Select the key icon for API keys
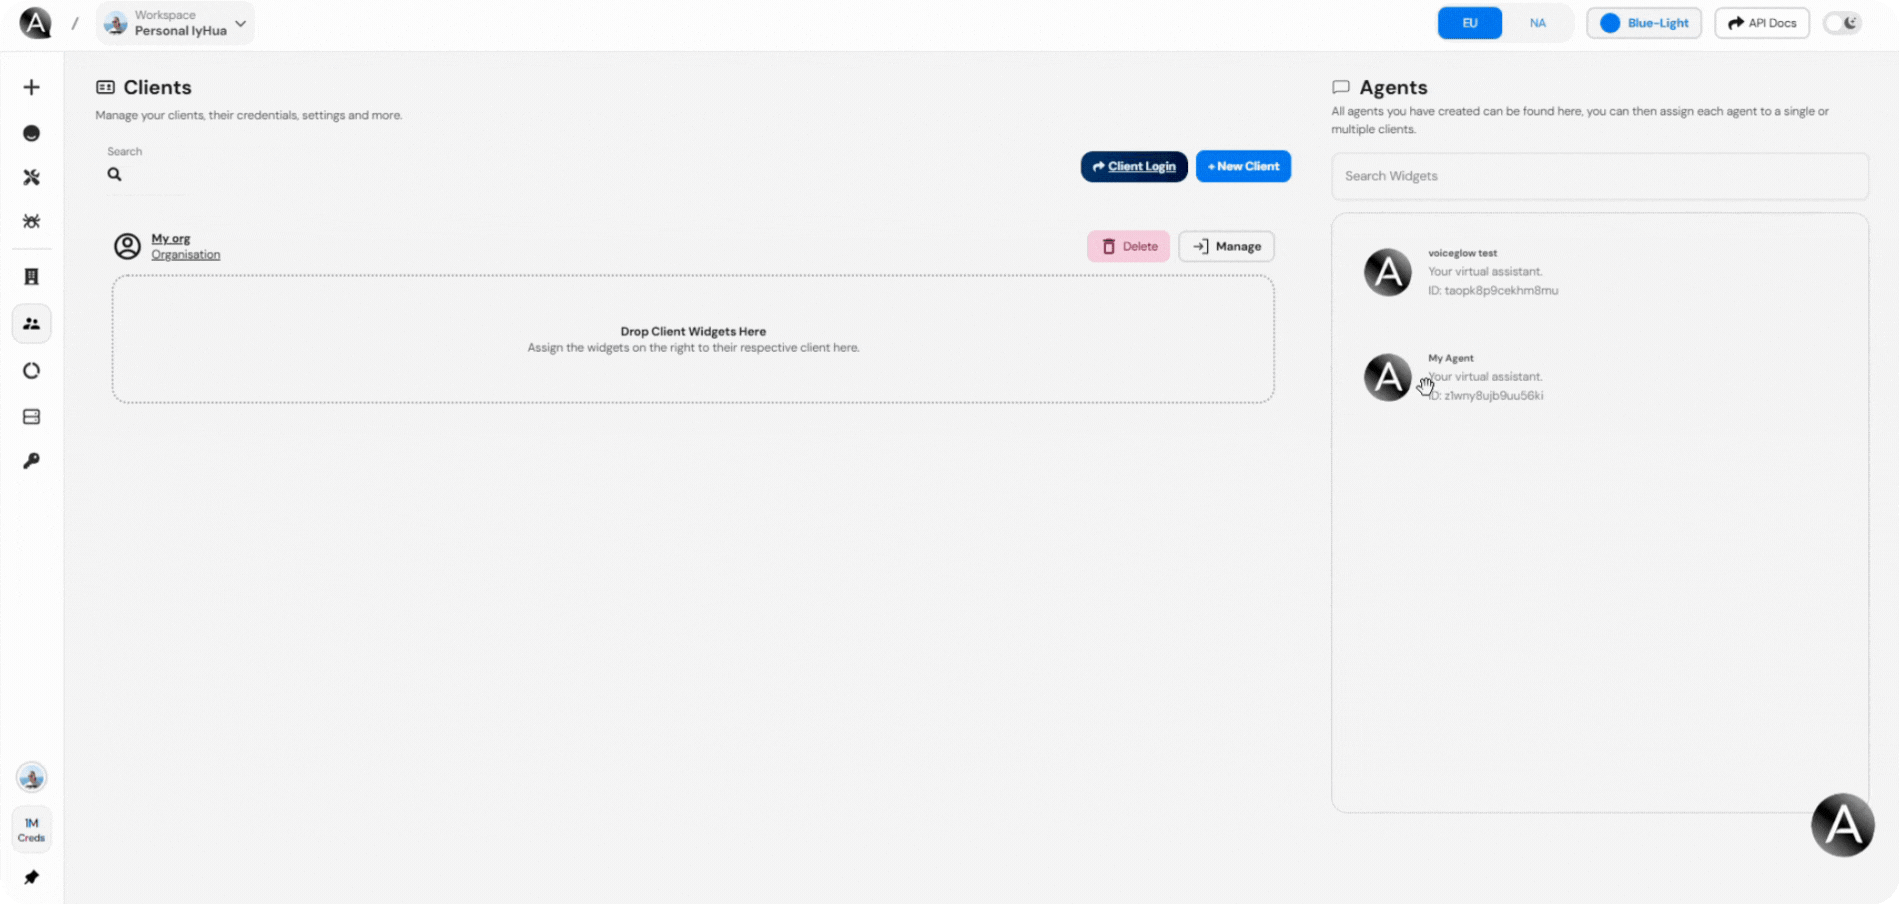The width and height of the screenshot is (1899, 904). 31,460
